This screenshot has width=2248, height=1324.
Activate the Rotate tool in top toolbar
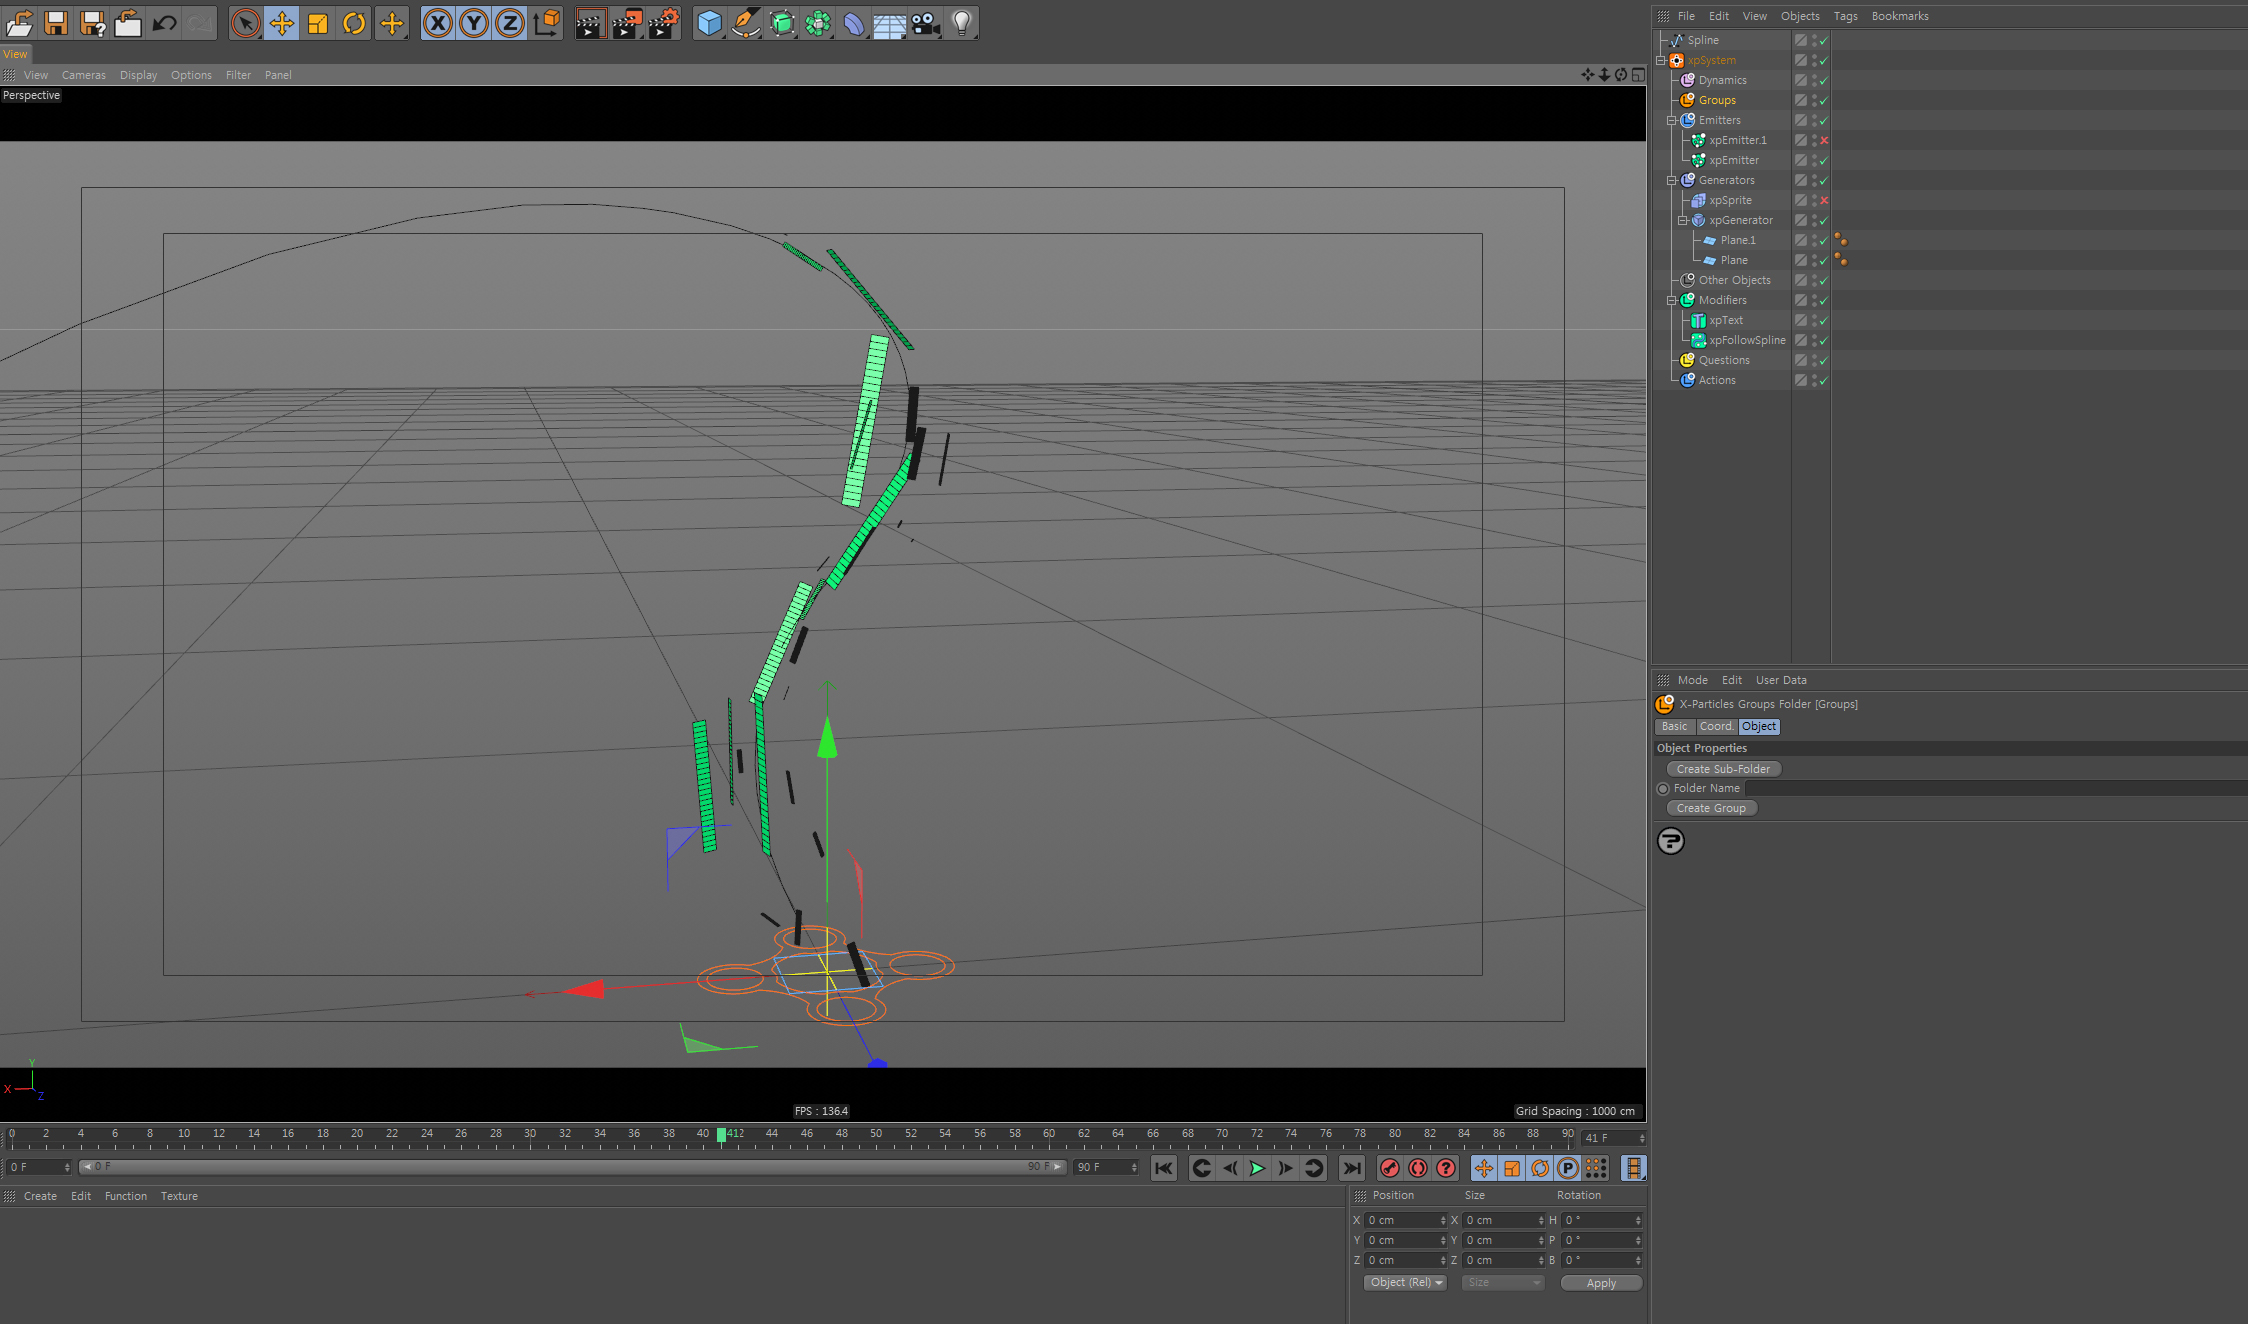tap(354, 22)
